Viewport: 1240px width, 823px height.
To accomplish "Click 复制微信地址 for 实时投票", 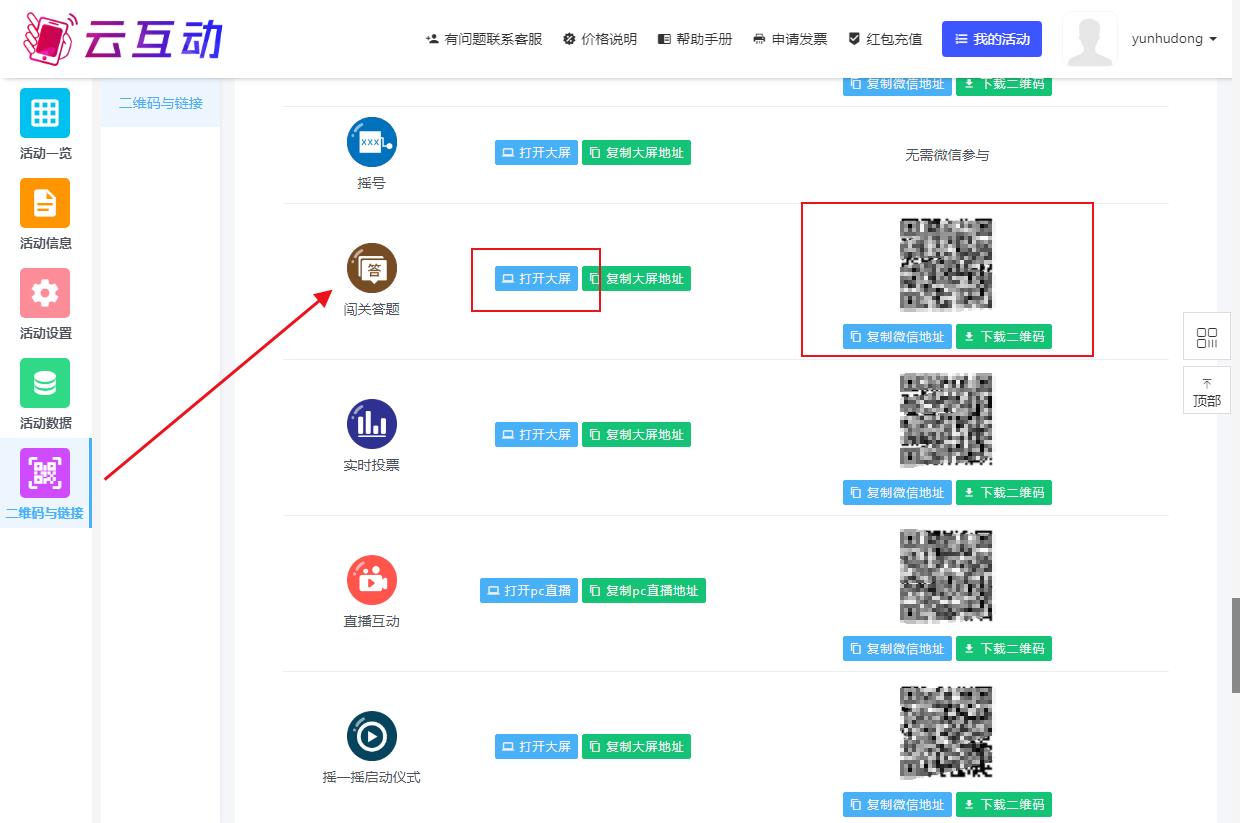I will coord(897,493).
